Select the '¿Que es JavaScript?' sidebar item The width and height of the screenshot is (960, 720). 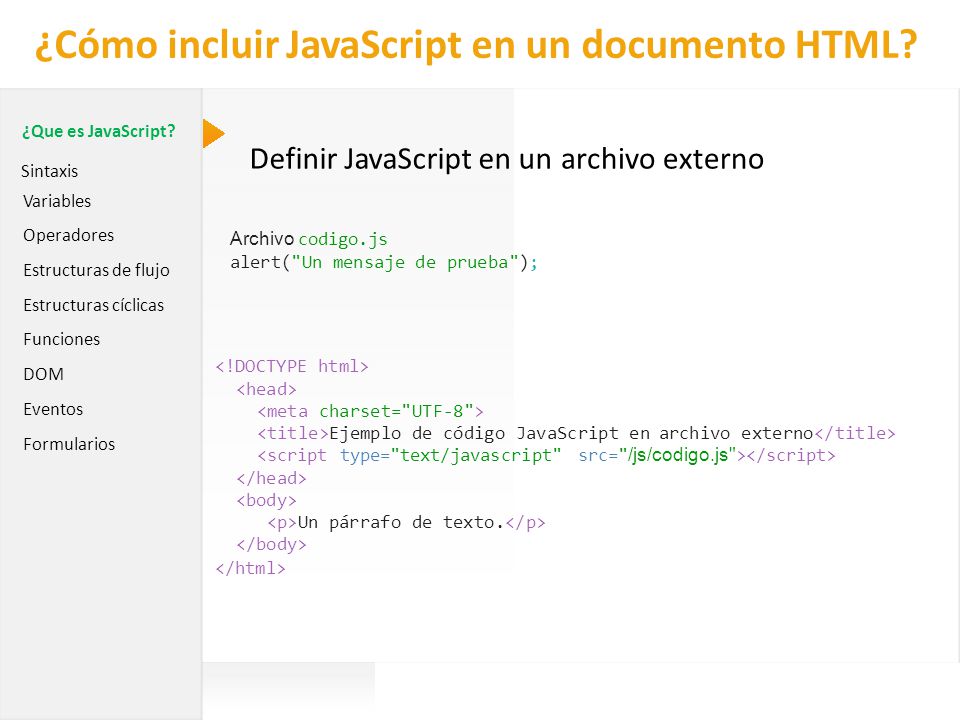pyautogui.click(x=99, y=131)
